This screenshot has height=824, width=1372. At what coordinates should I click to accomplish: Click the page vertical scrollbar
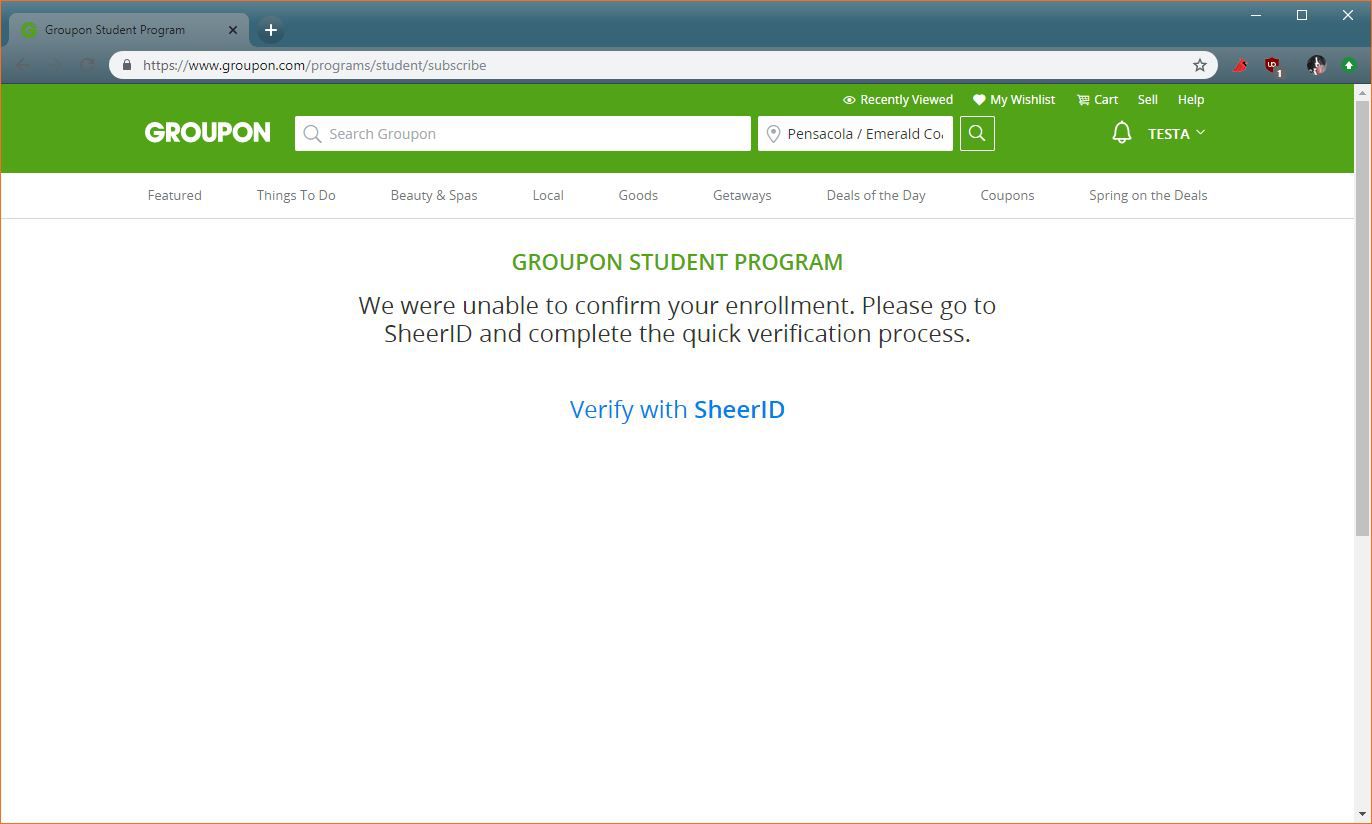1362,318
